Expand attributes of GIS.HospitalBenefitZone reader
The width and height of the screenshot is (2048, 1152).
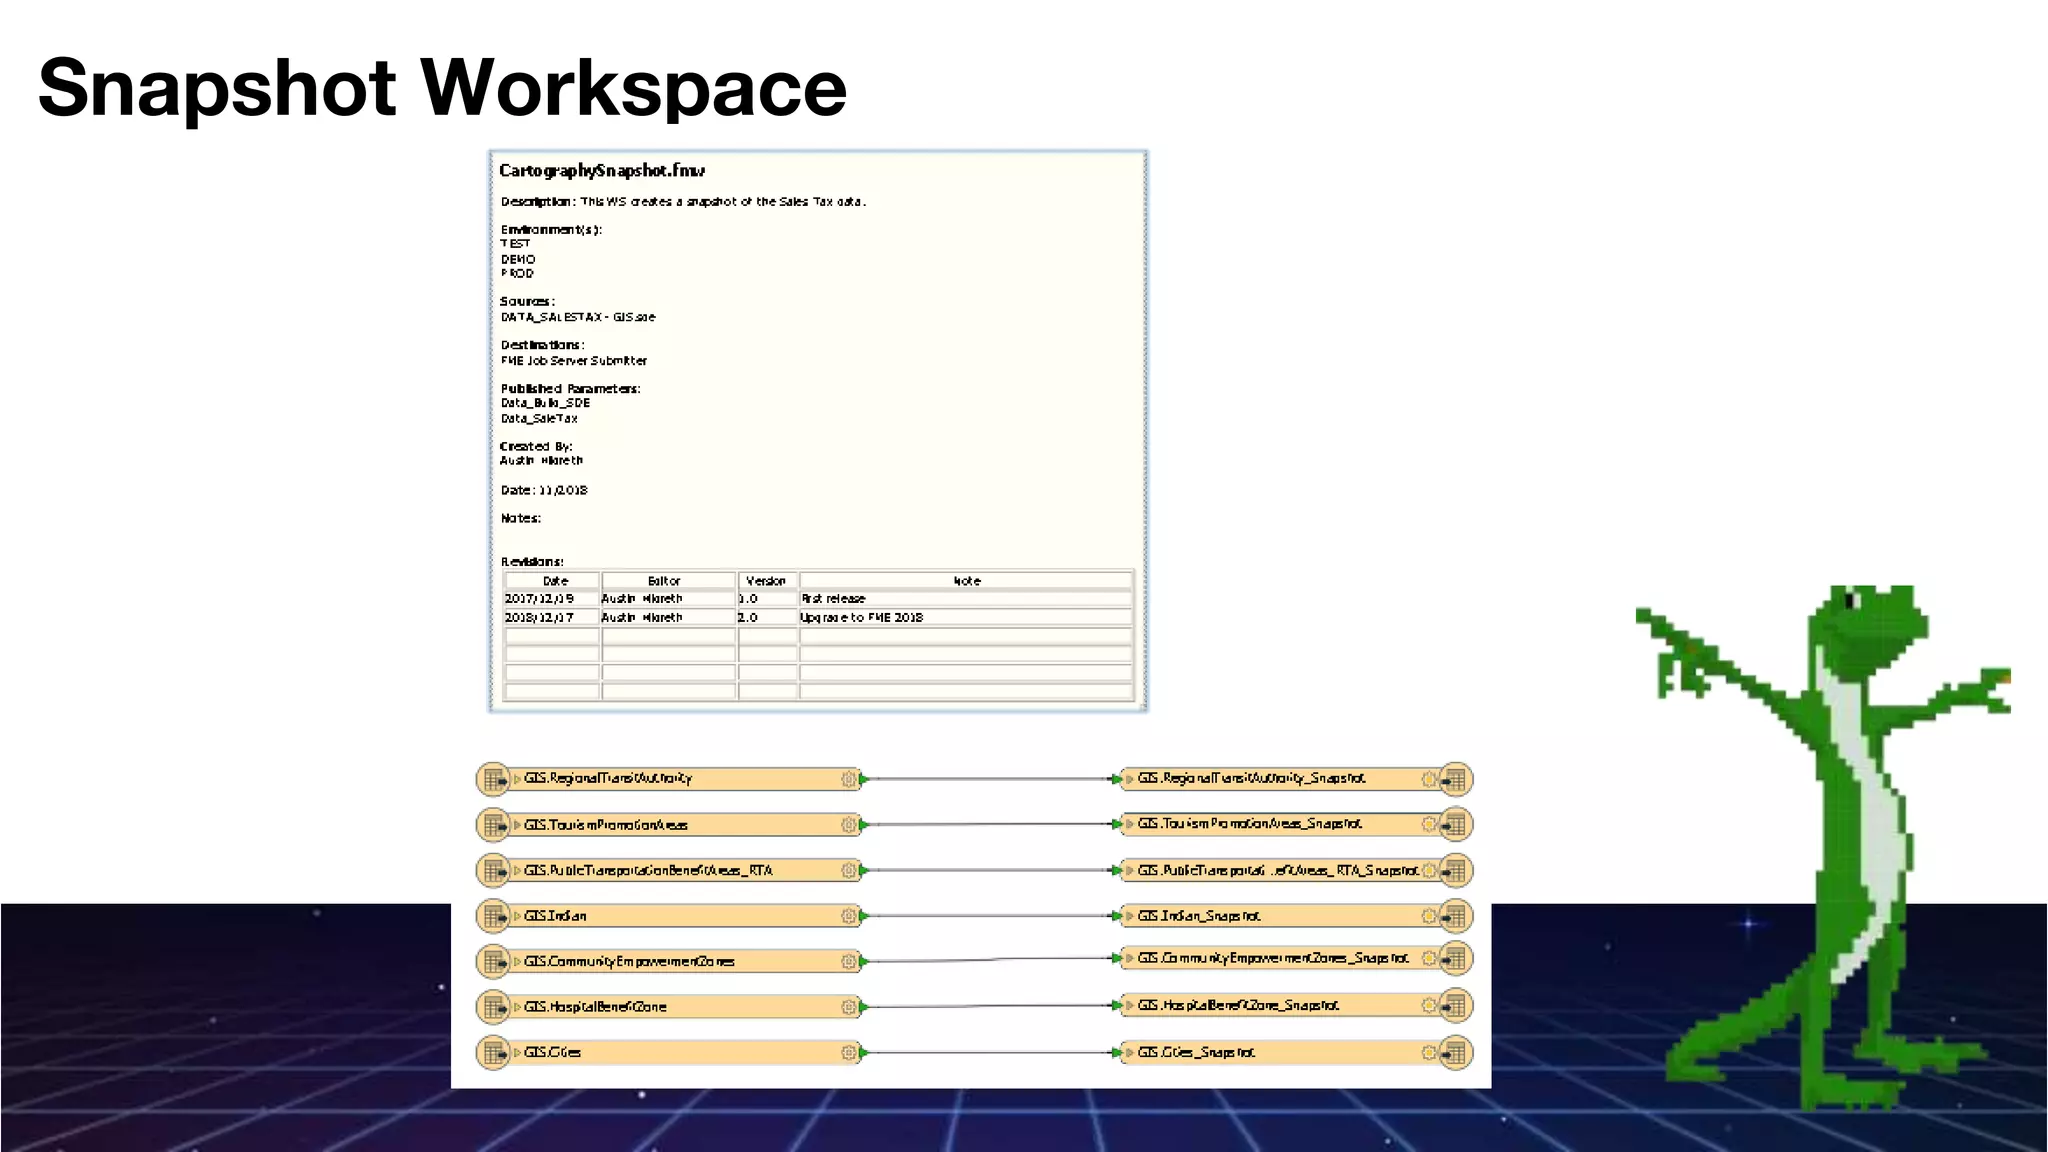pos(517,1007)
